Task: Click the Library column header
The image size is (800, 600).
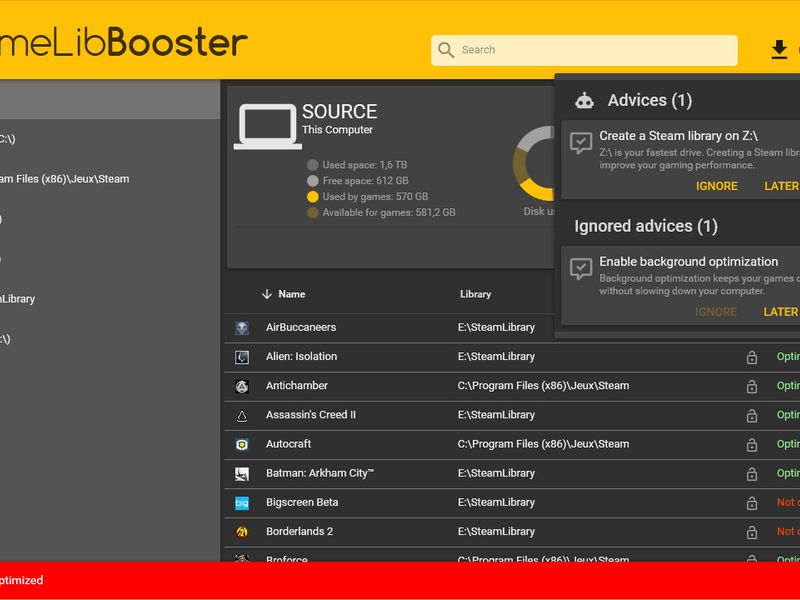Action: coord(475,294)
